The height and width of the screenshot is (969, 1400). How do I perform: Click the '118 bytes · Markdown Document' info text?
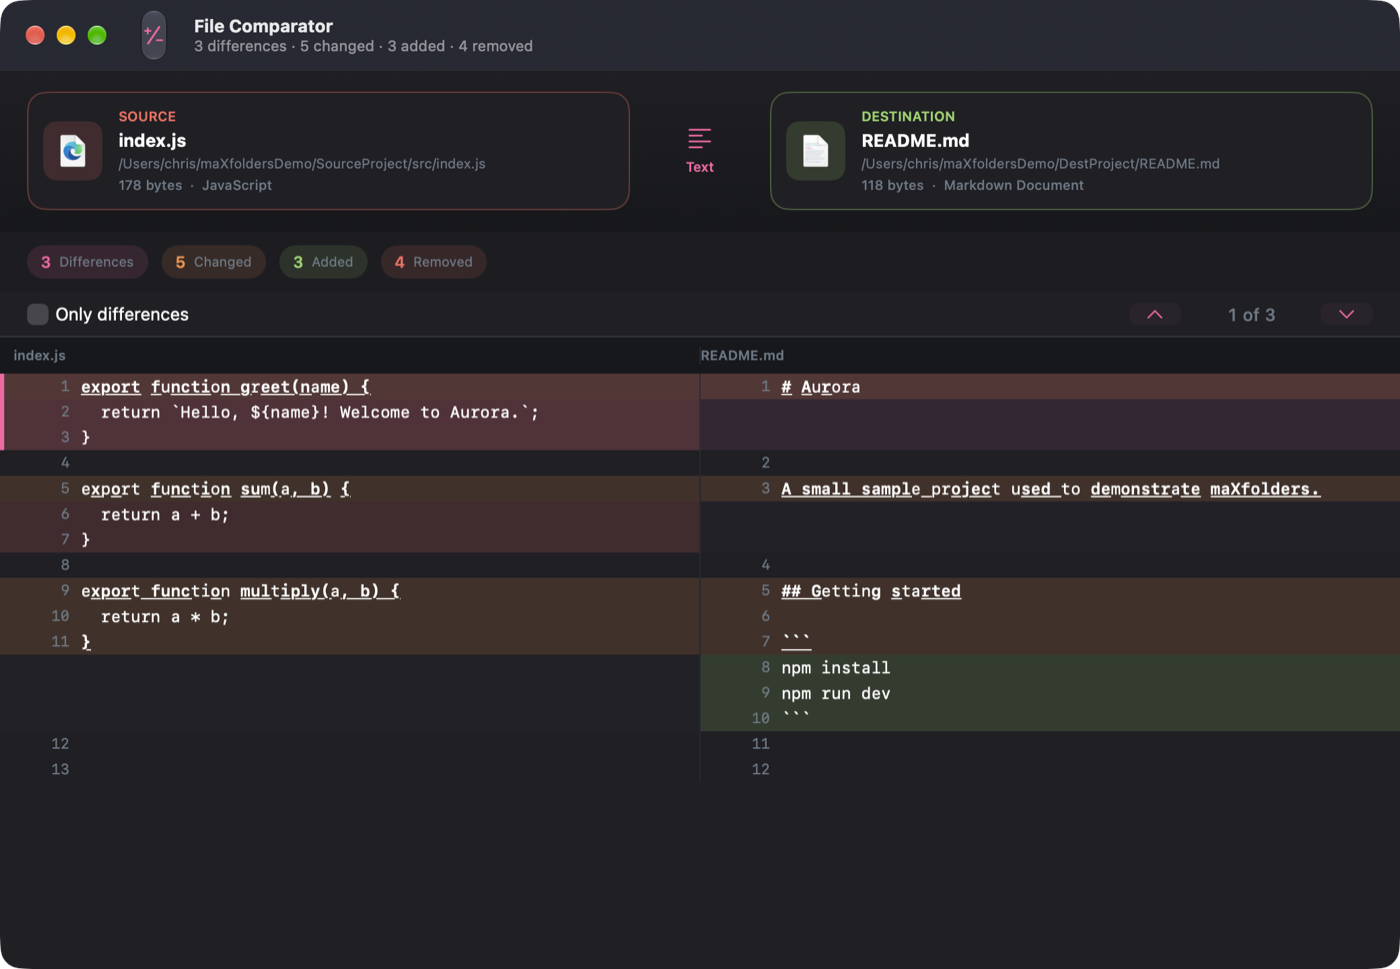click(x=972, y=185)
